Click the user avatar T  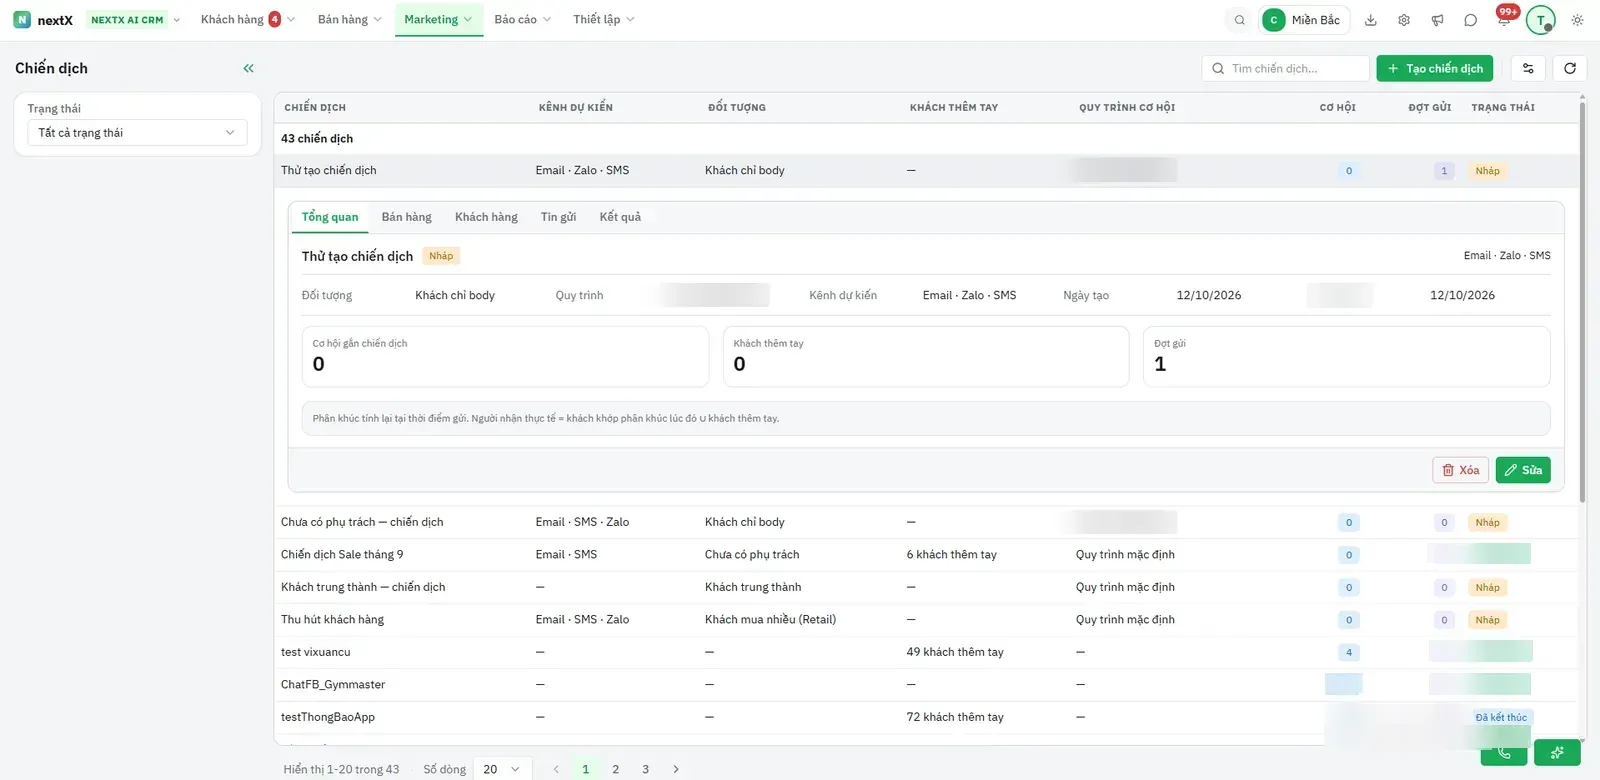tap(1541, 20)
